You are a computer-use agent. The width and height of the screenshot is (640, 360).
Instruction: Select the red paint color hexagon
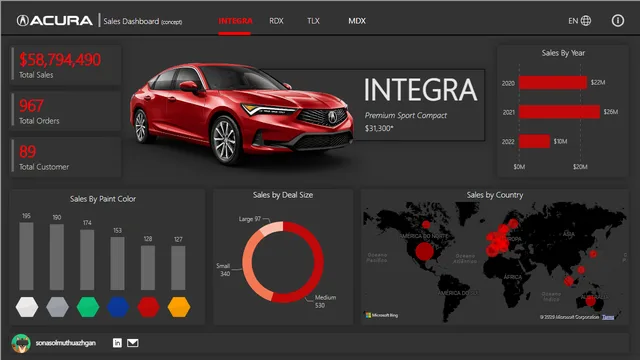click(148, 307)
